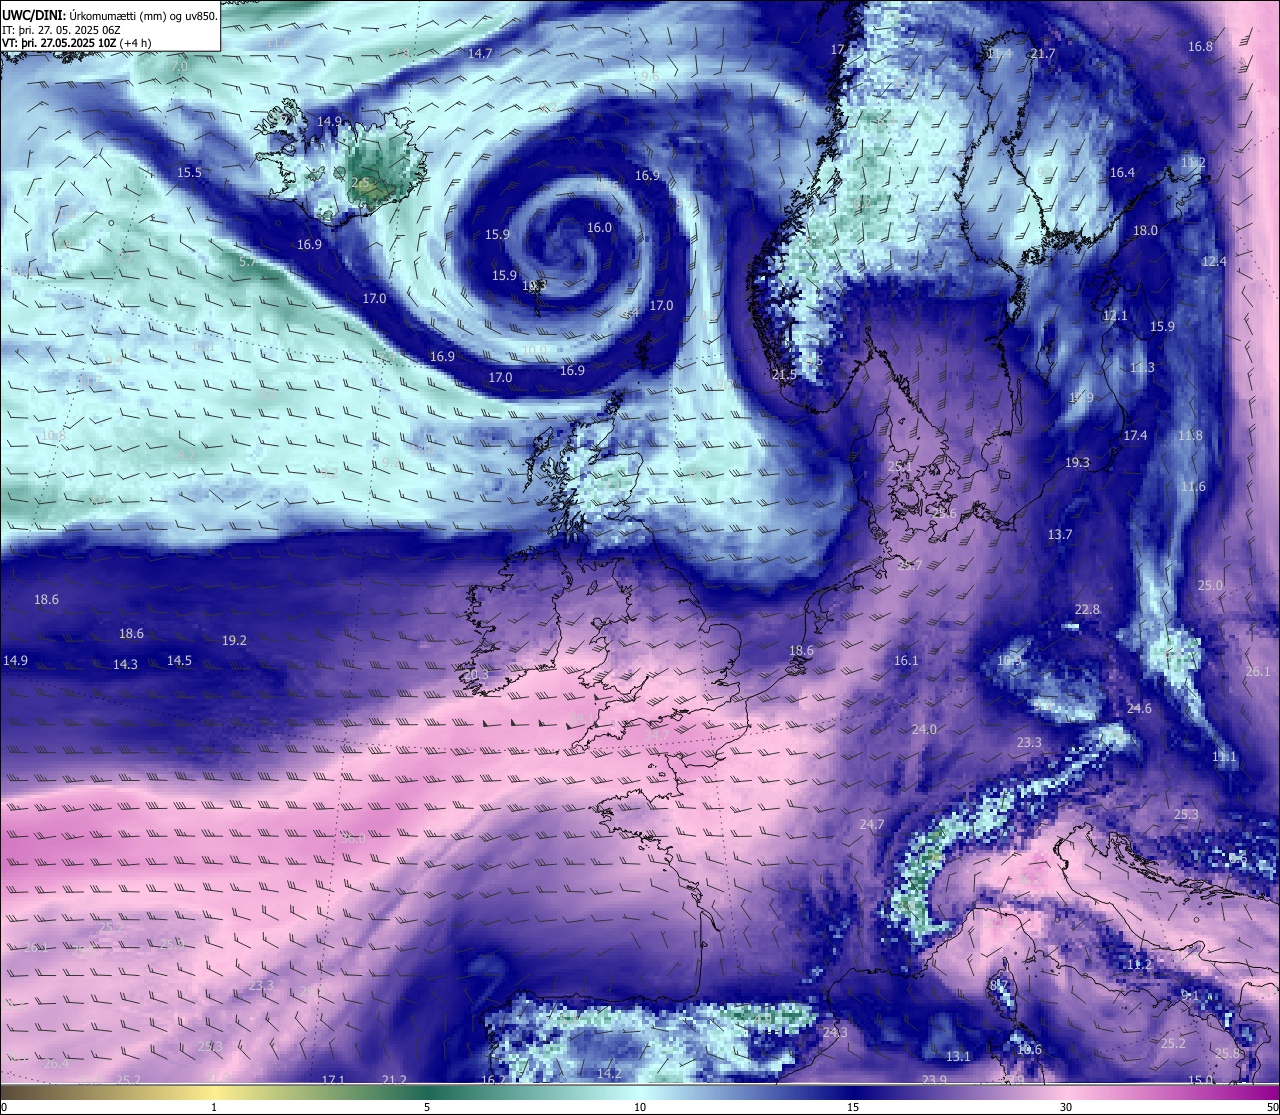Screen dimensions: 1280x1115
Task: Click tick label 5 on the color scale
Action: [427, 1107]
